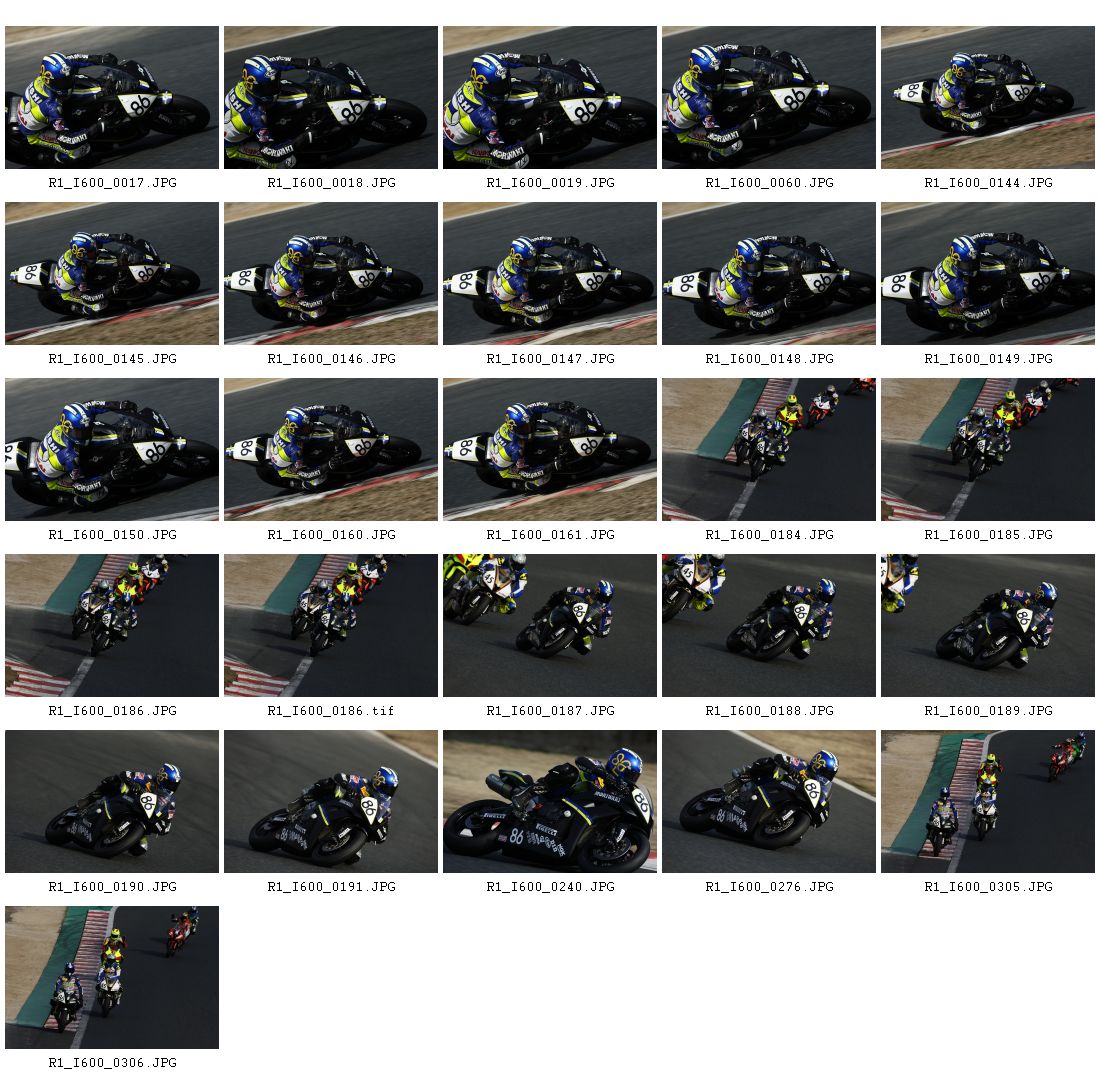
Task: Select thumbnail R1_I600_0017.JPG
Action: click(112, 98)
